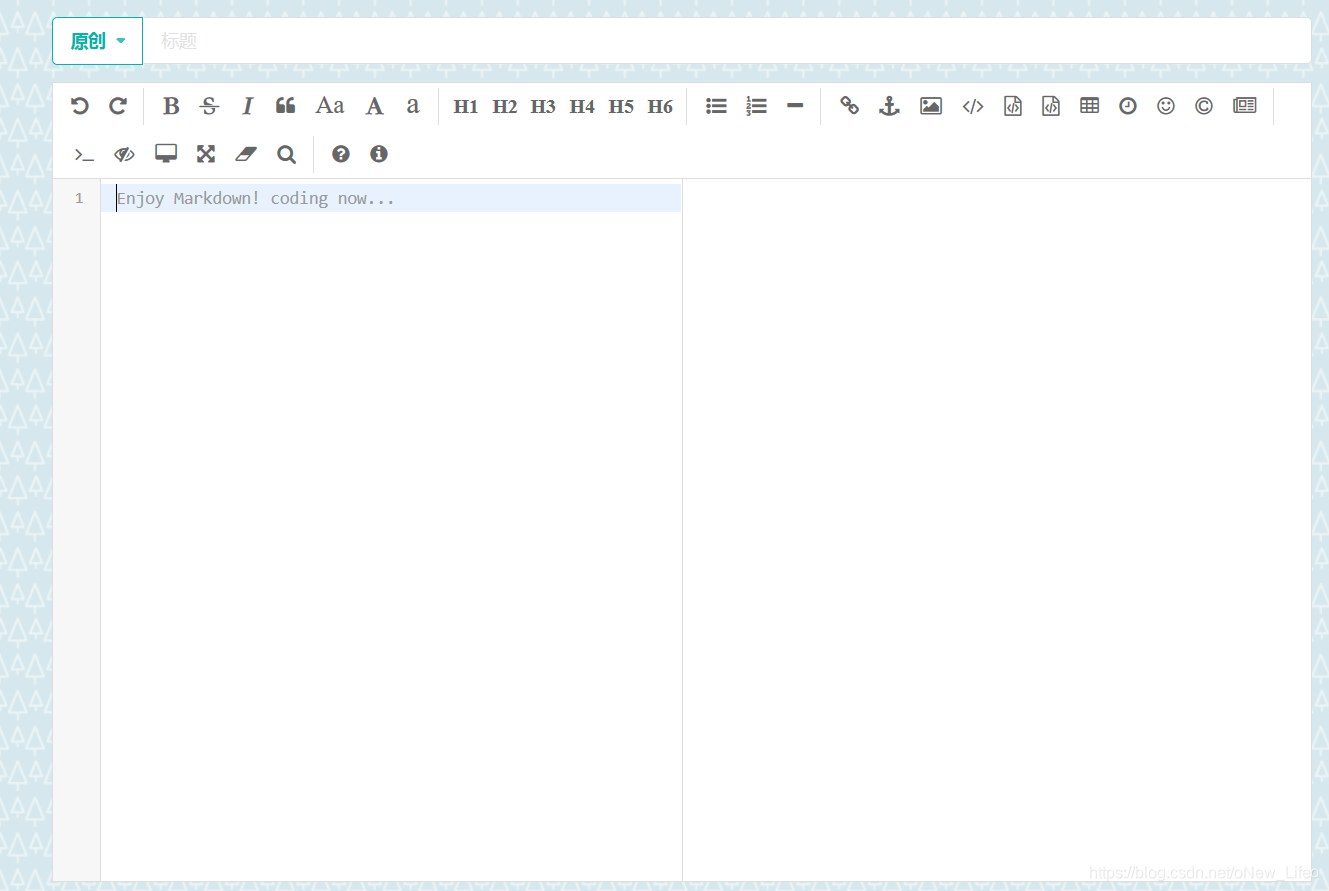Insert unordered bullet list
Viewport: 1329px width, 891px height.
click(716, 106)
